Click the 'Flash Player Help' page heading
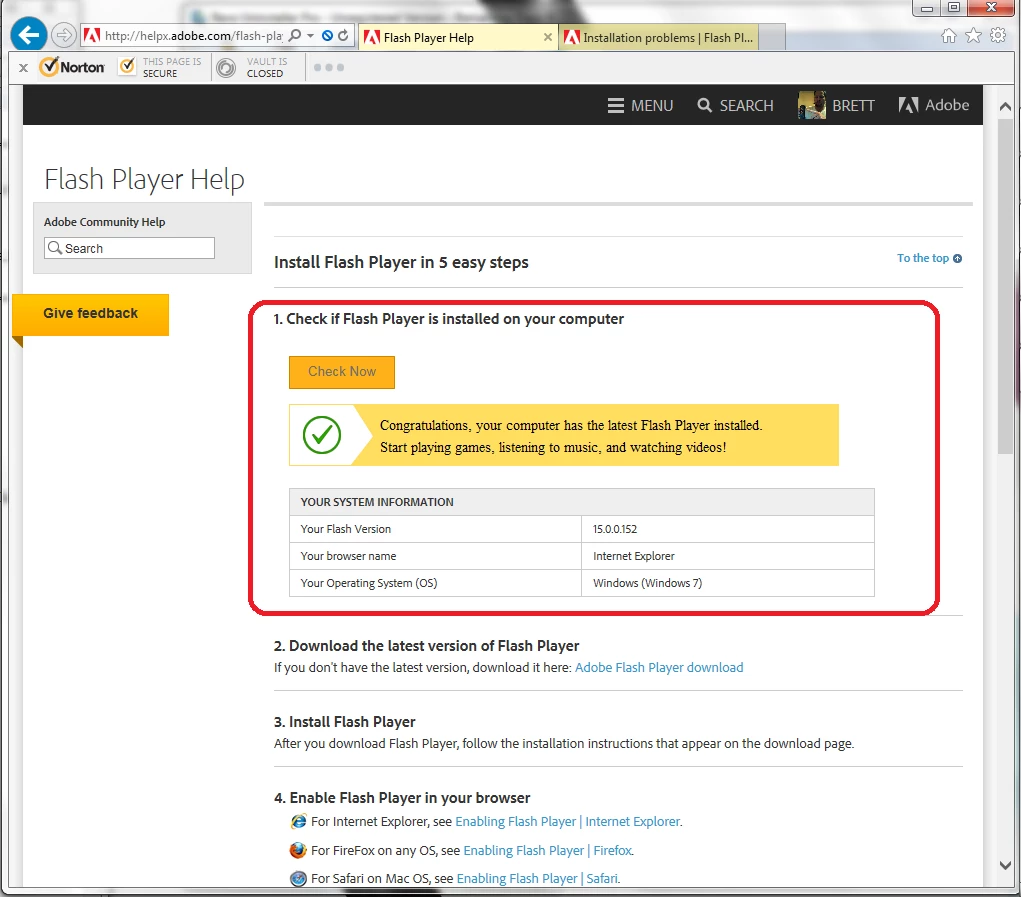Screen dimensions: 1021x897 (145, 180)
